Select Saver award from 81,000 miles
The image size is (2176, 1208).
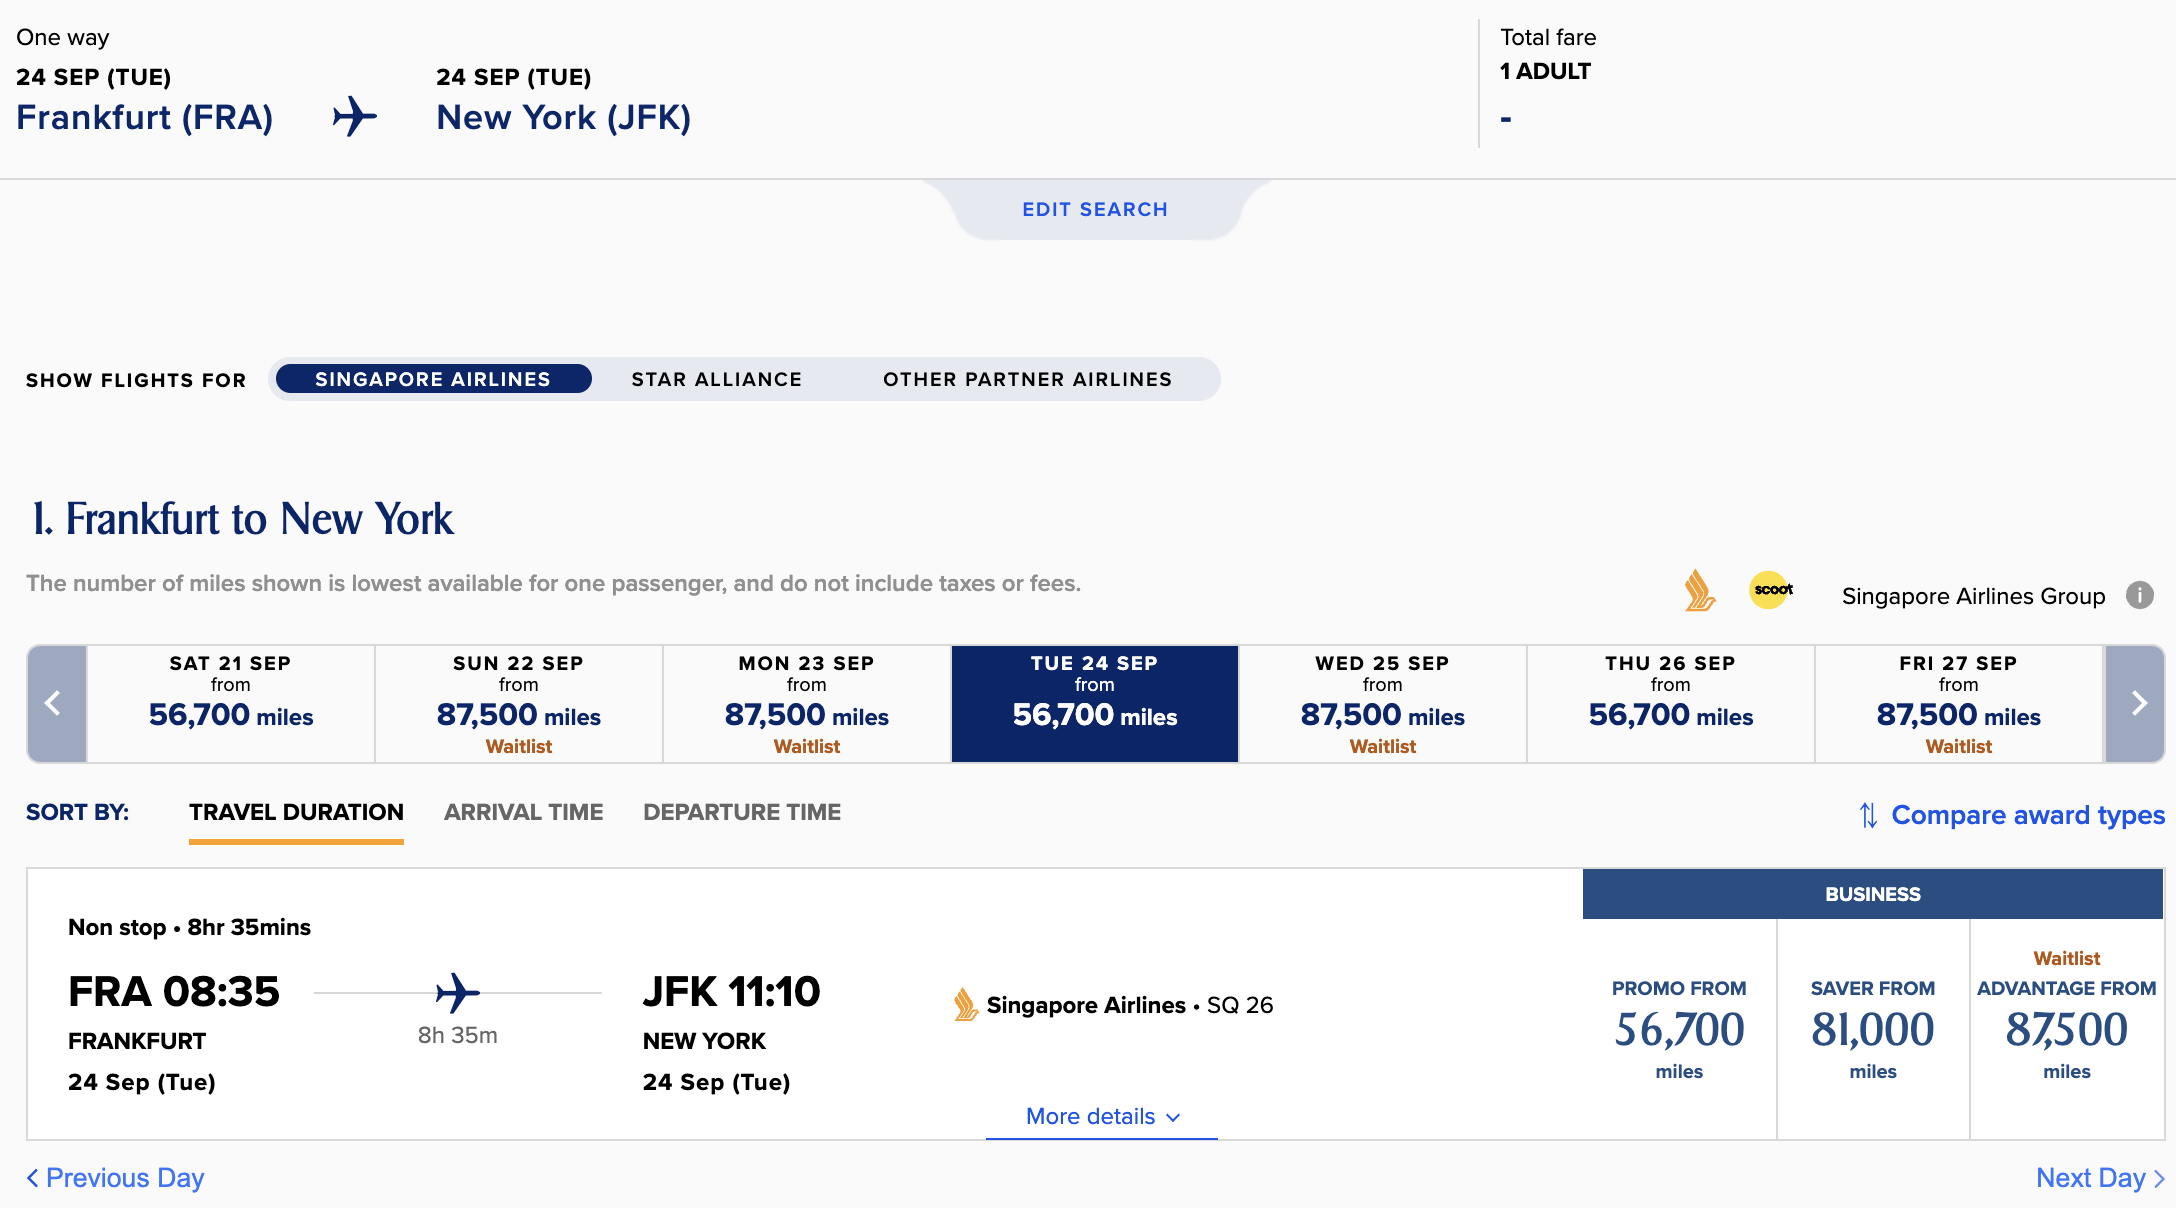1873,1029
